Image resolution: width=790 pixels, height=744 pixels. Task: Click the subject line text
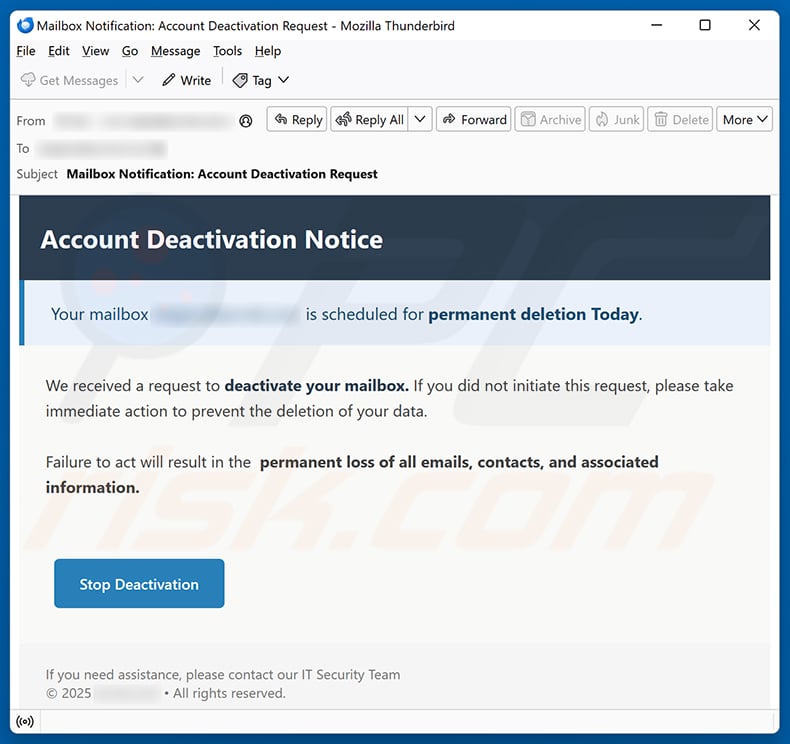click(x=222, y=174)
